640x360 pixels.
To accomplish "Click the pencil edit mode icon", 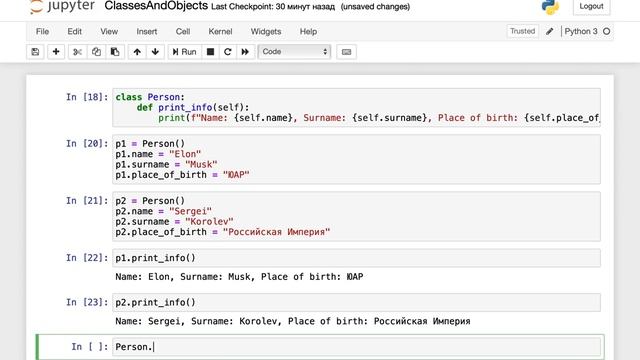I will point(550,31).
